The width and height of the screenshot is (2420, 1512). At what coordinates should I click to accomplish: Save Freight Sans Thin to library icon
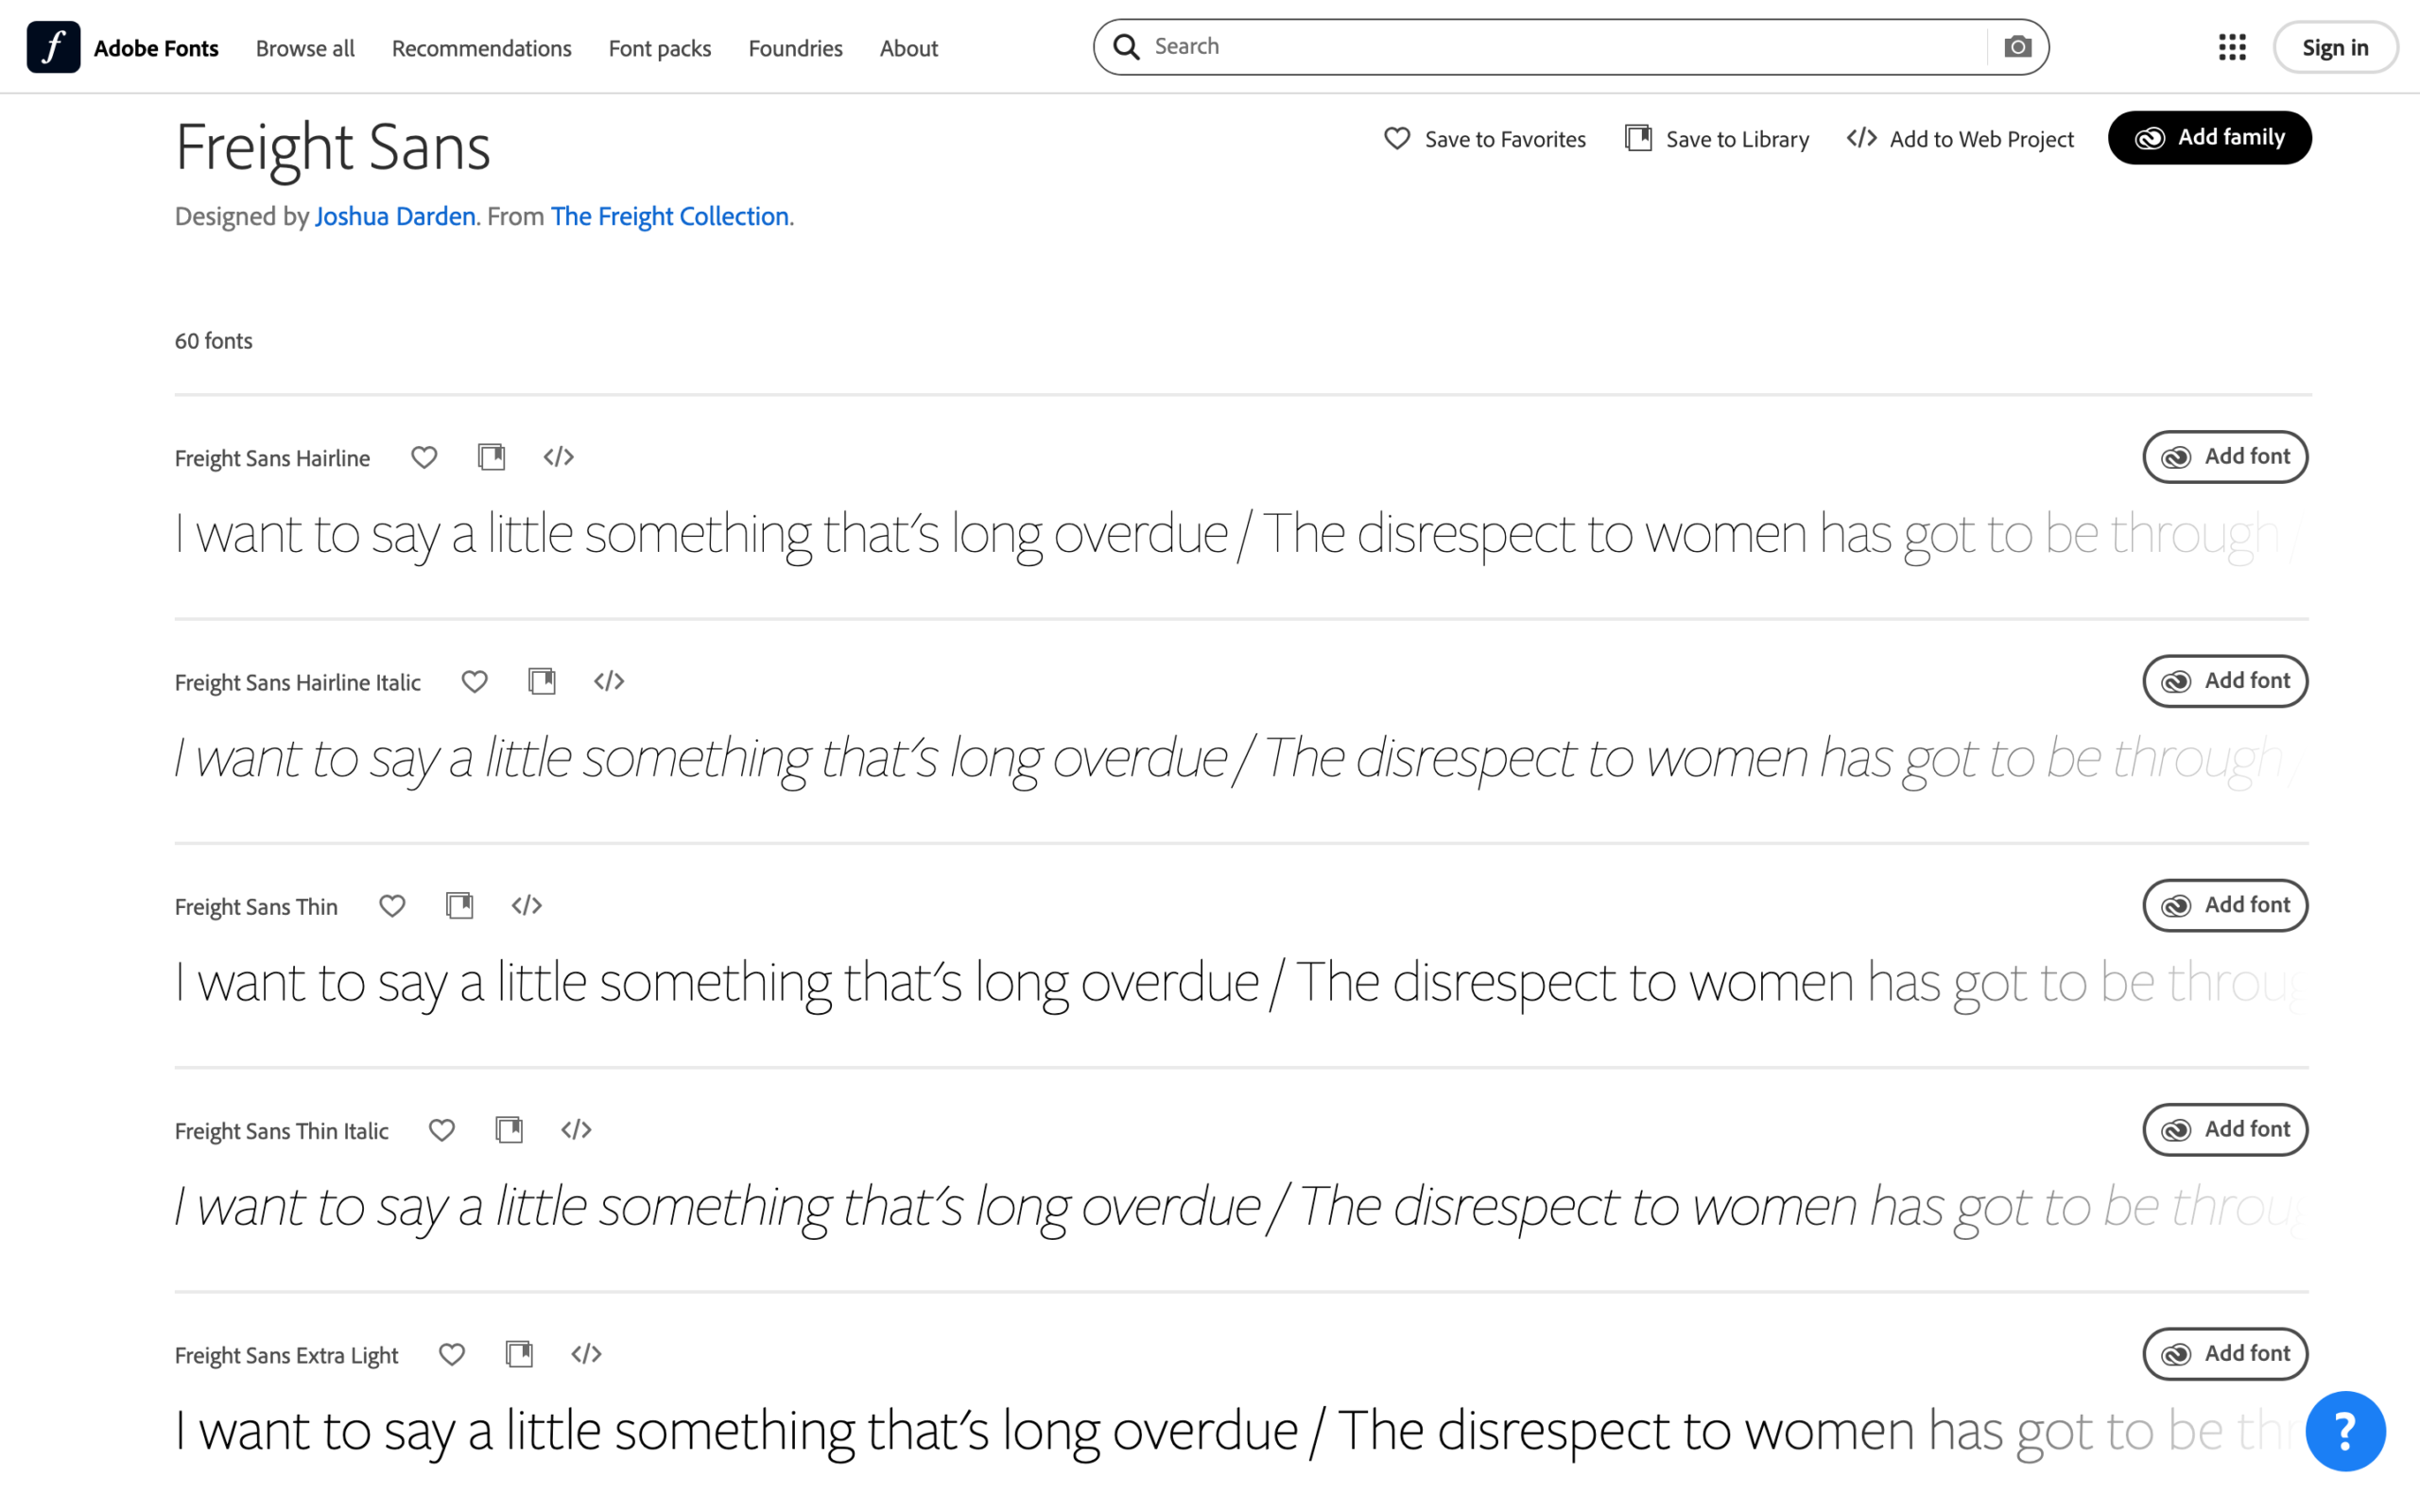coord(459,905)
